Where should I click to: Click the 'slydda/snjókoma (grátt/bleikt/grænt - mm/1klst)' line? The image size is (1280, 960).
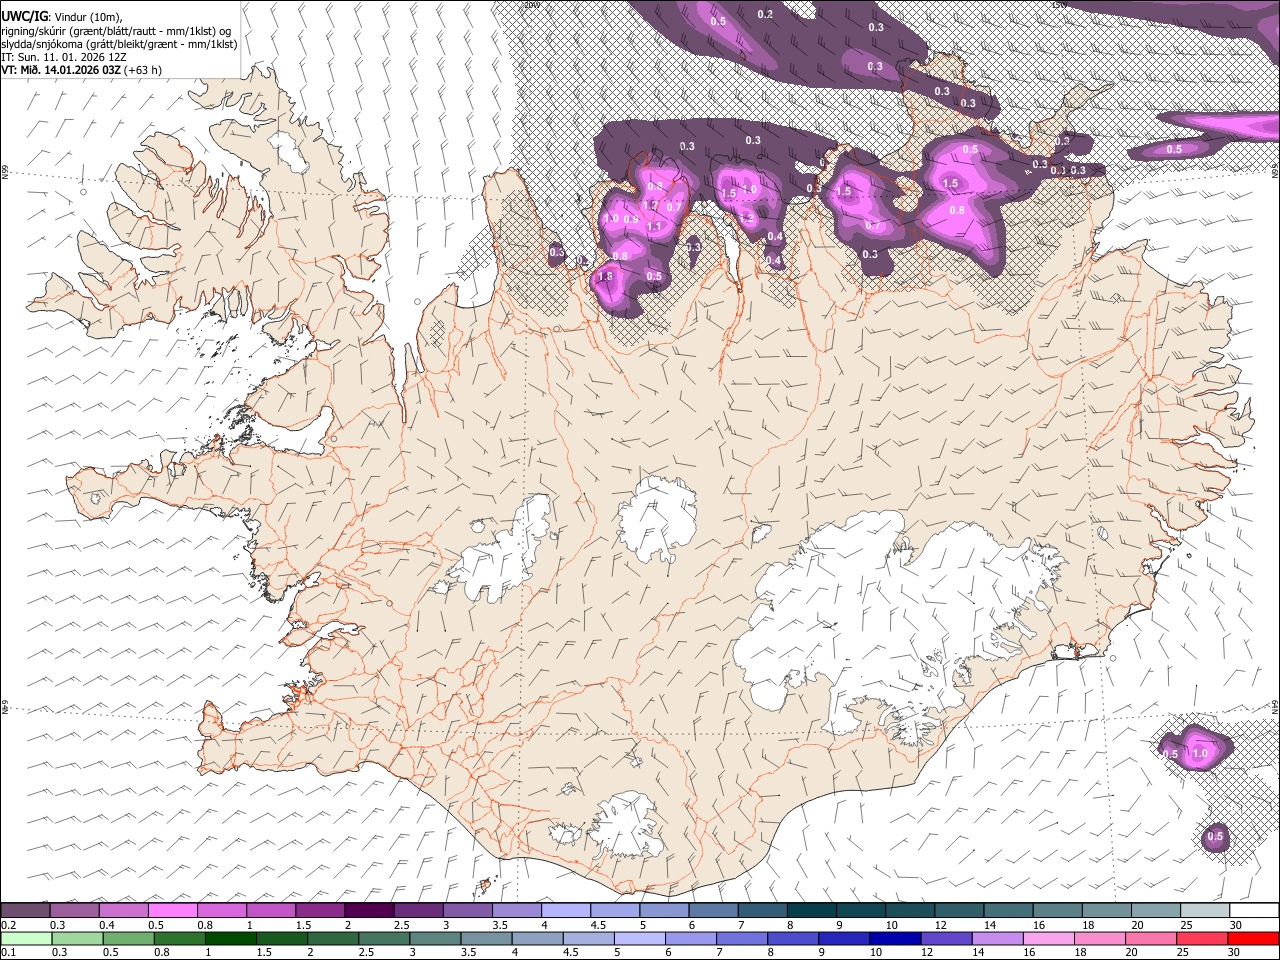tap(119, 44)
